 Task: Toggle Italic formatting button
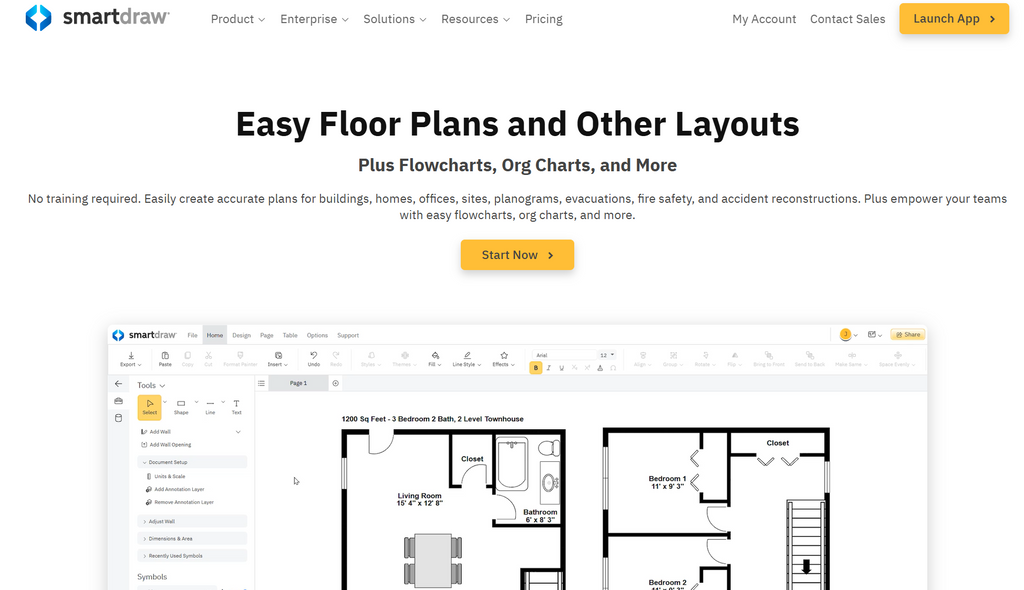click(x=548, y=368)
